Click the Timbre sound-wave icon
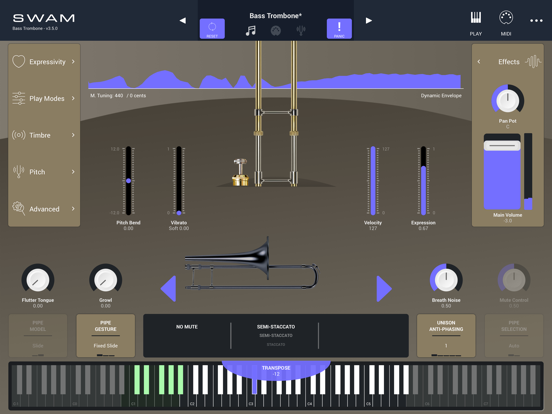Image resolution: width=552 pixels, height=414 pixels. [x=19, y=135]
